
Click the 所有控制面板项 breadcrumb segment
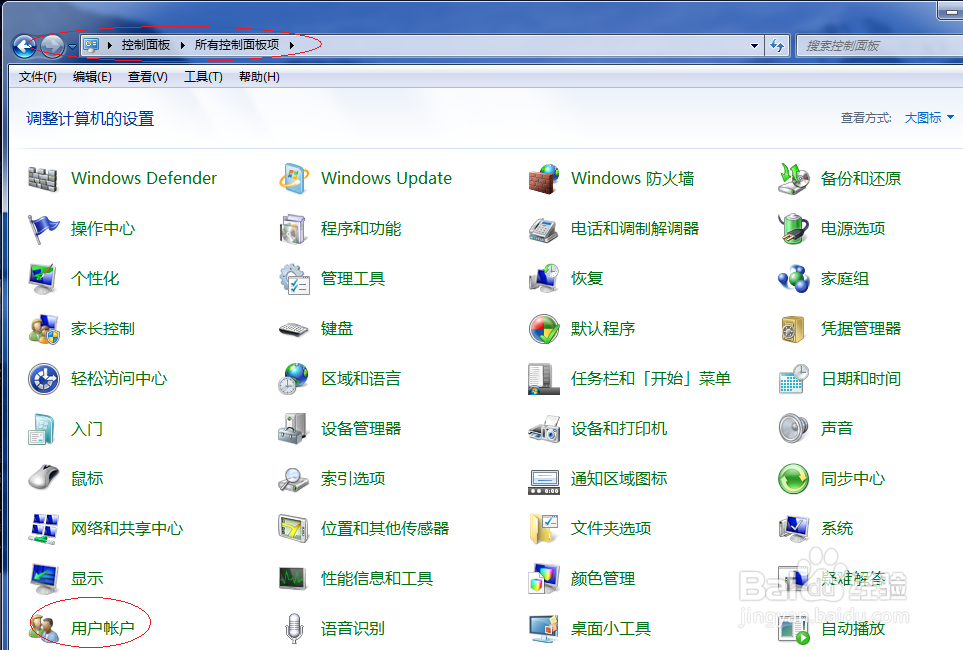click(237, 45)
